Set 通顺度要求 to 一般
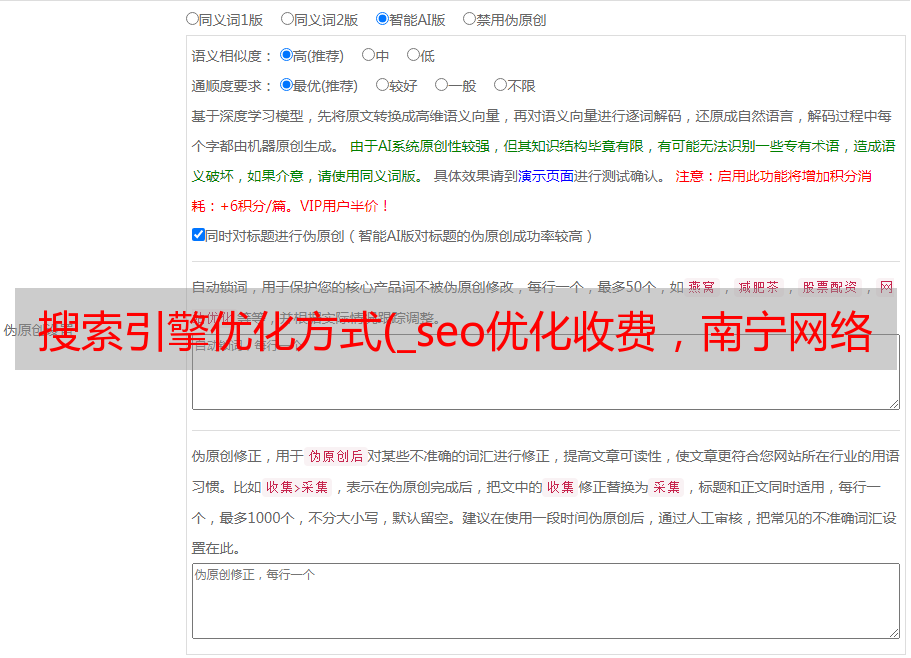 442,85
